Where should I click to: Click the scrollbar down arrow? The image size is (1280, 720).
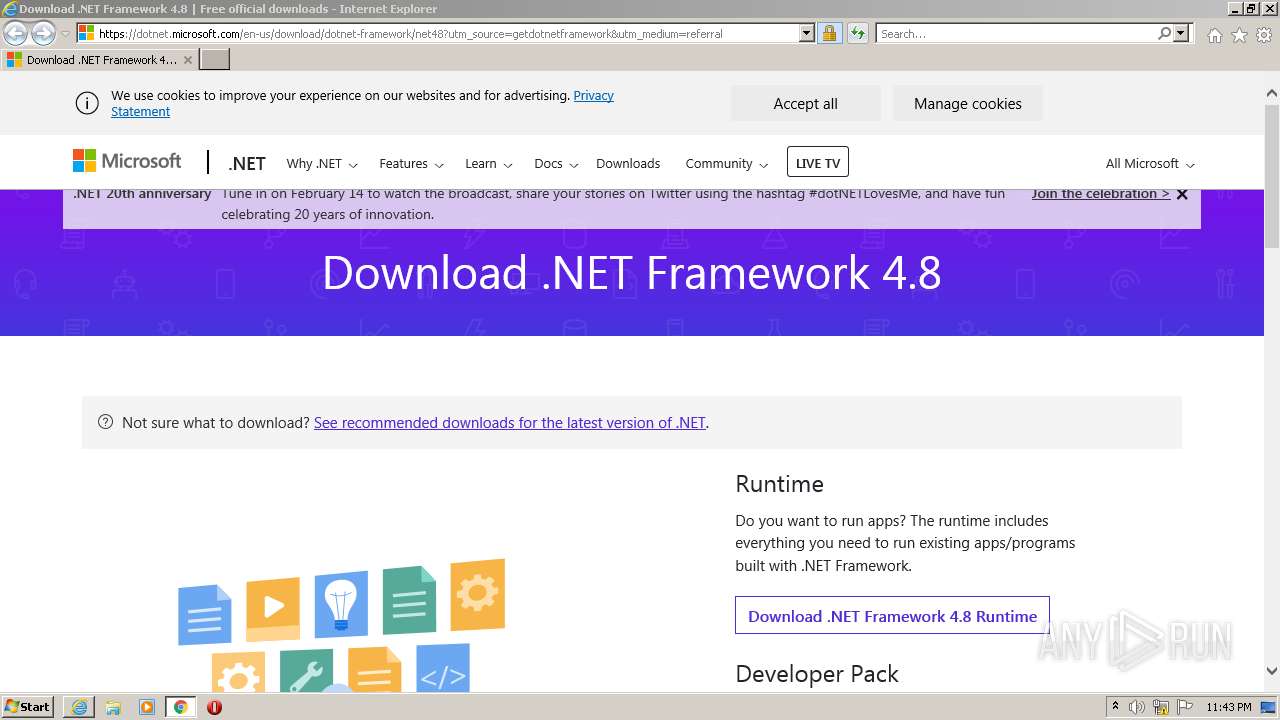coord(1272,672)
